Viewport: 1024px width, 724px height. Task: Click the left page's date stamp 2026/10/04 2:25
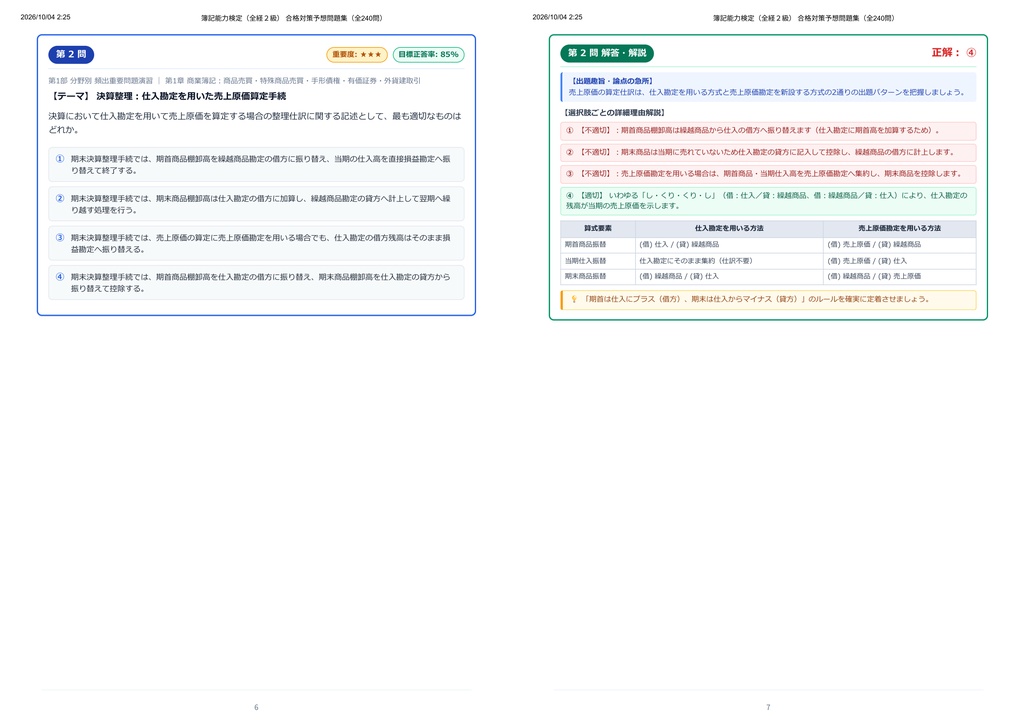coord(45,17)
